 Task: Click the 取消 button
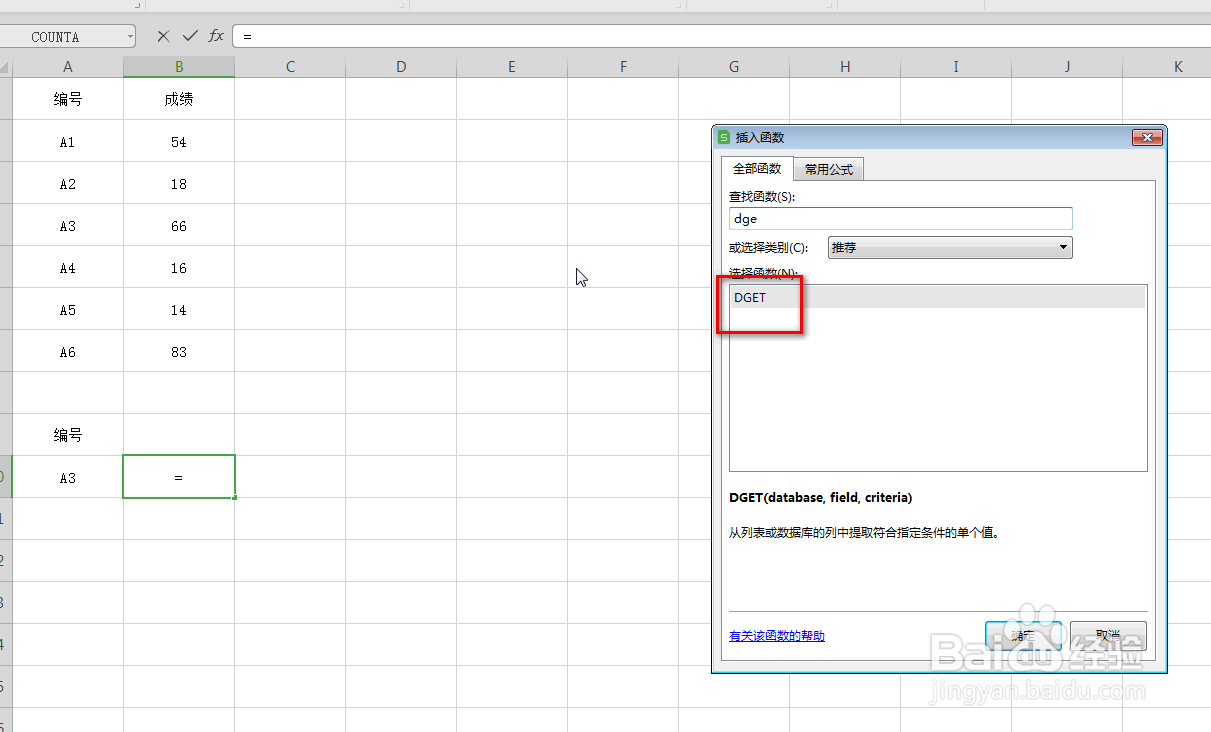point(1108,636)
